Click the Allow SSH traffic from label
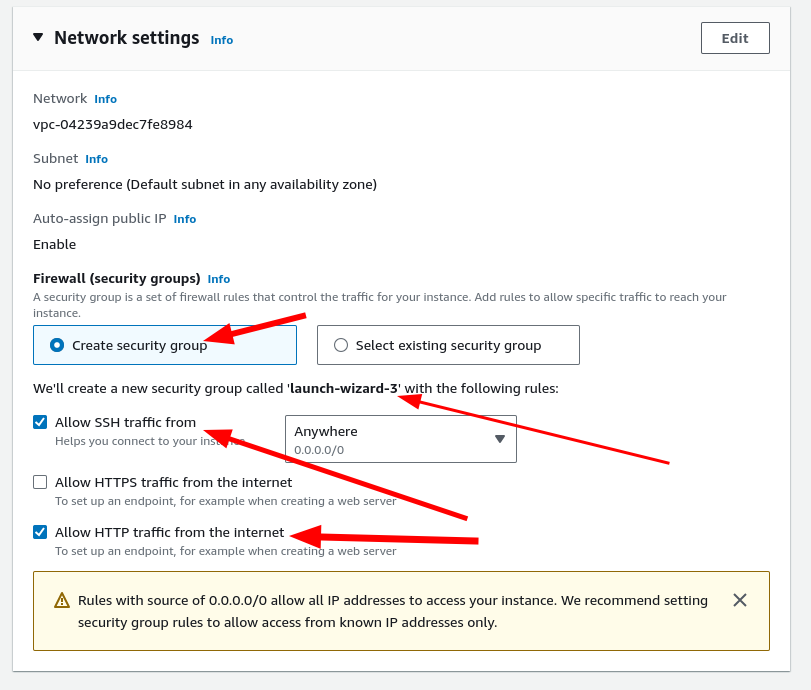811x690 pixels. [x=125, y=422]
